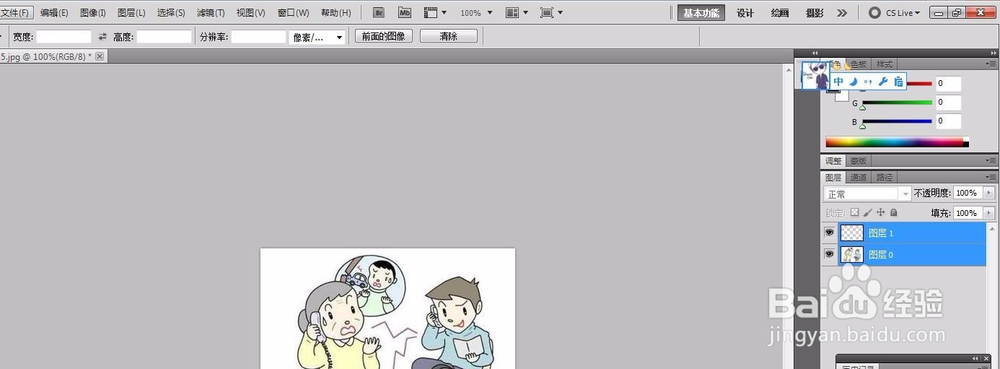
Task: Open the 窗口(W) menu
Action: point(293,13)
